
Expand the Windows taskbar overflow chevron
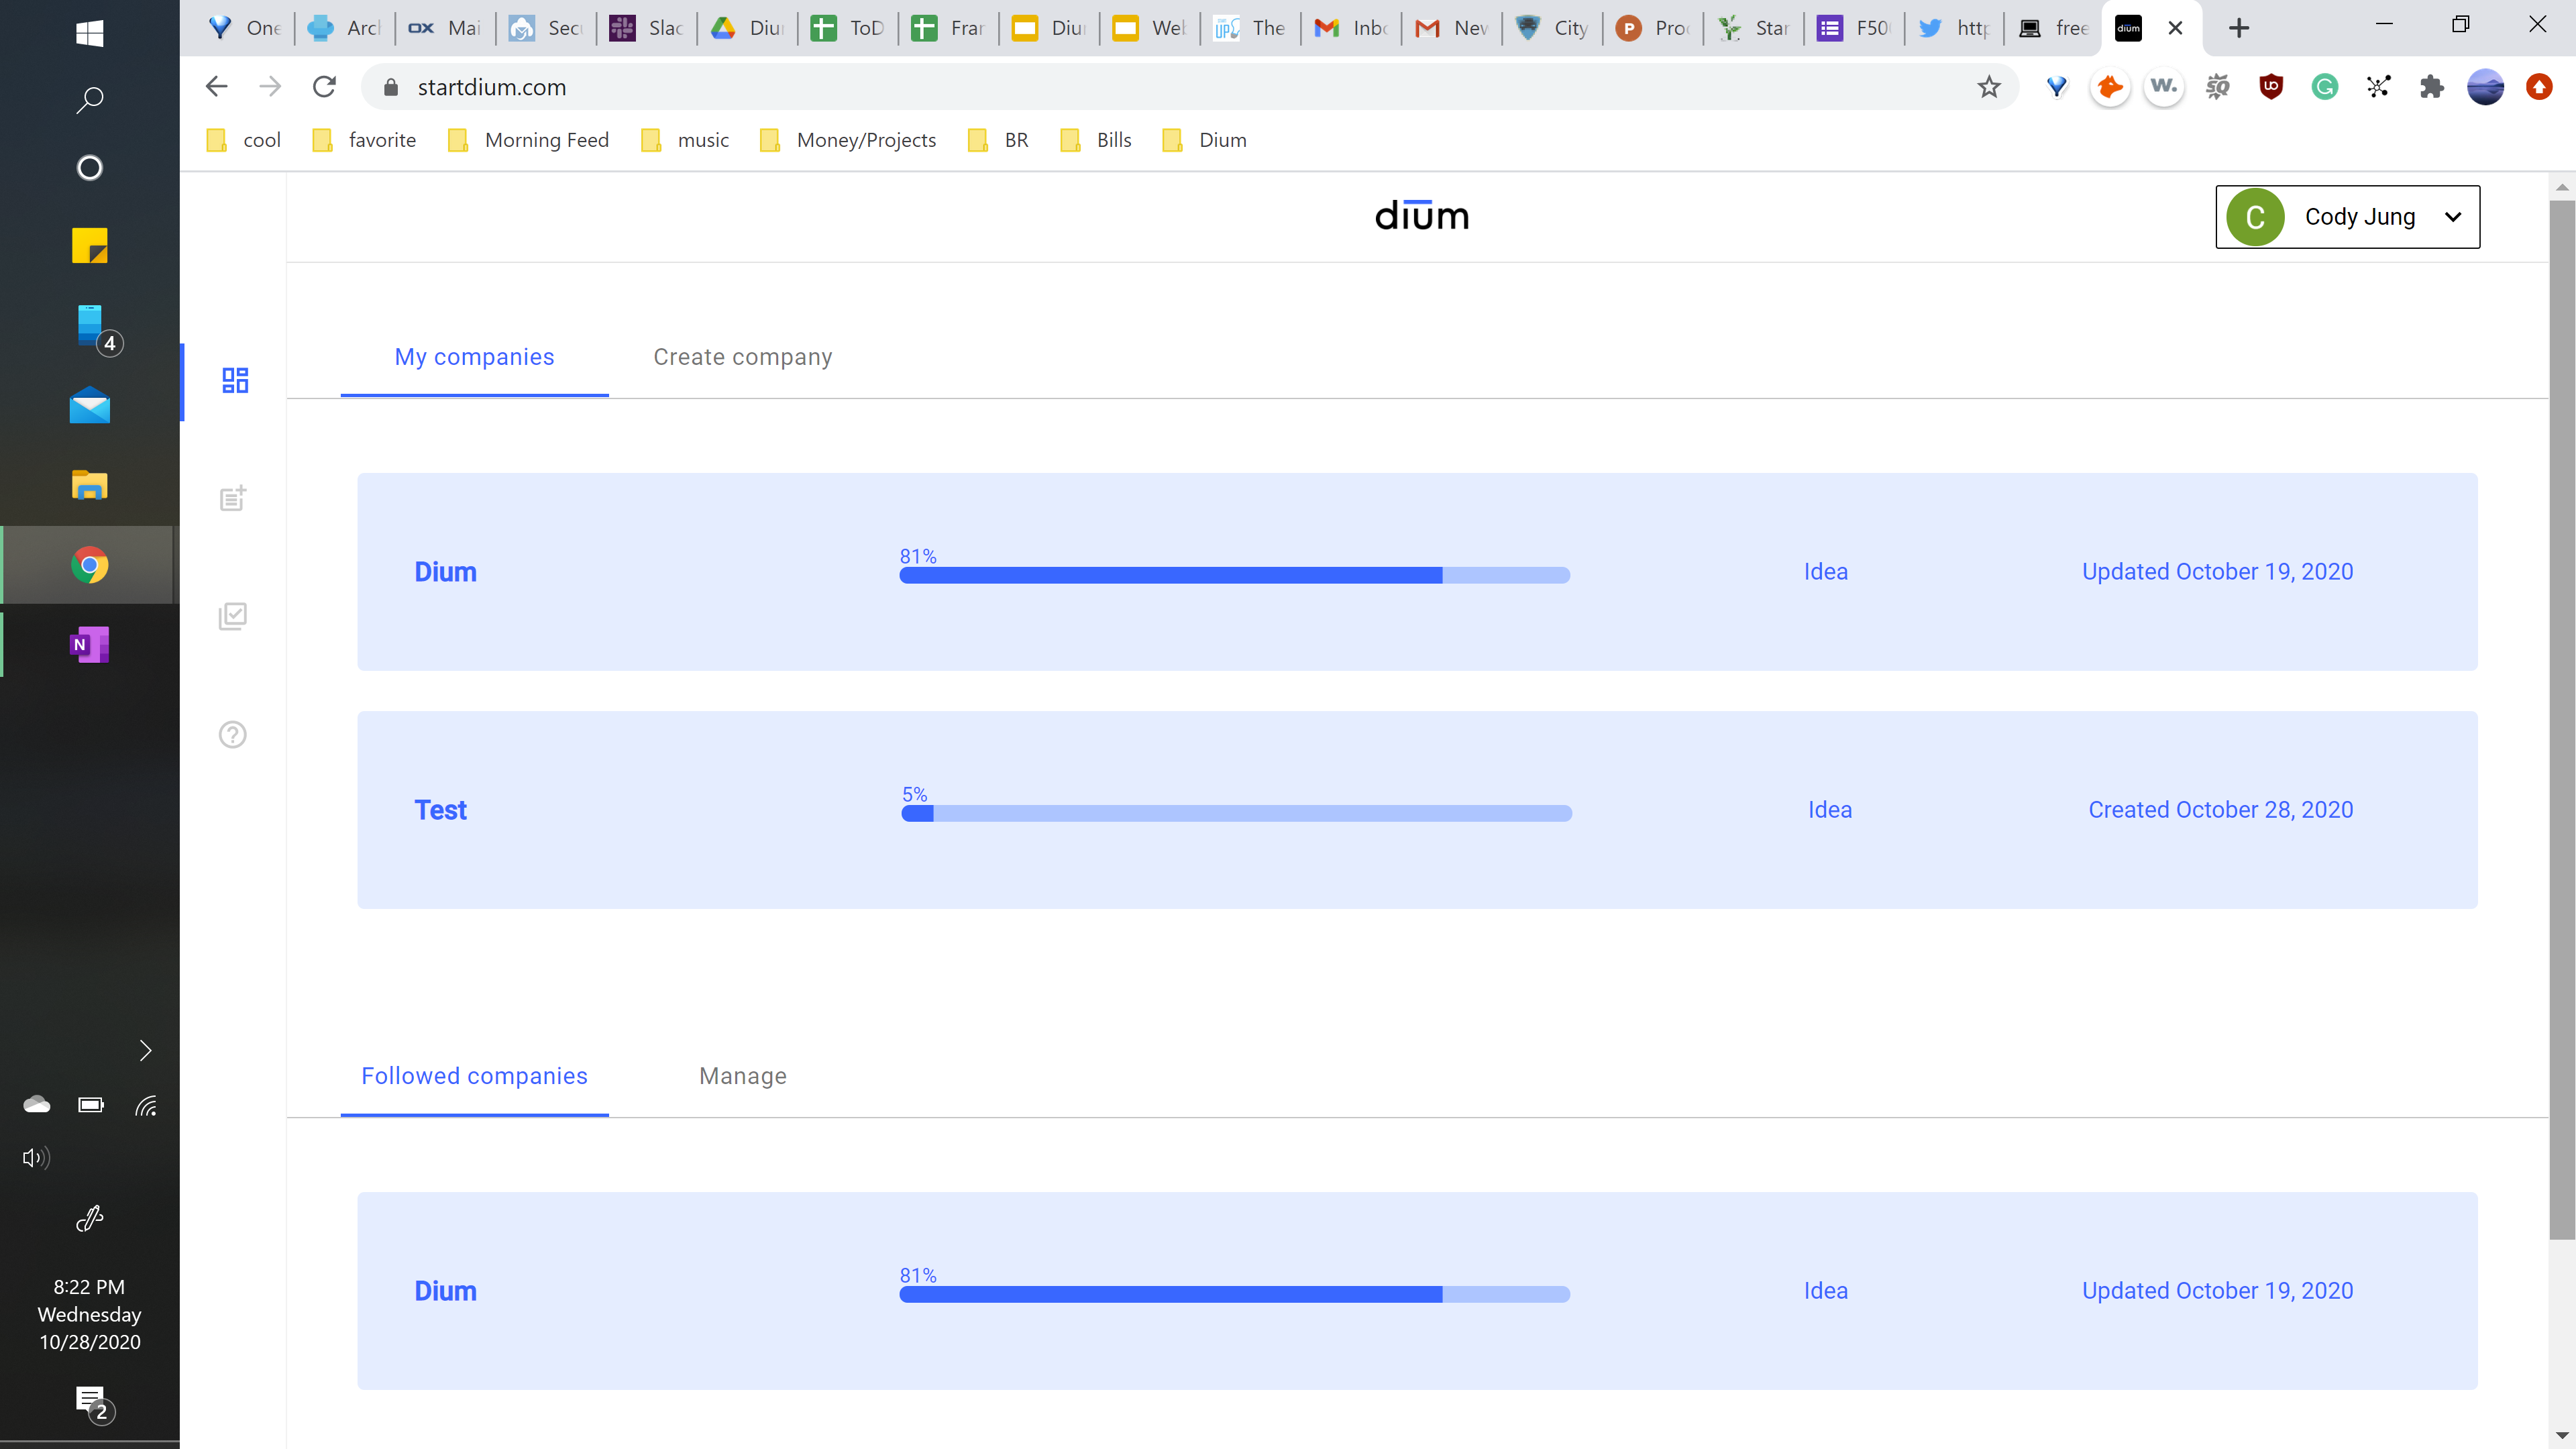145,1050
